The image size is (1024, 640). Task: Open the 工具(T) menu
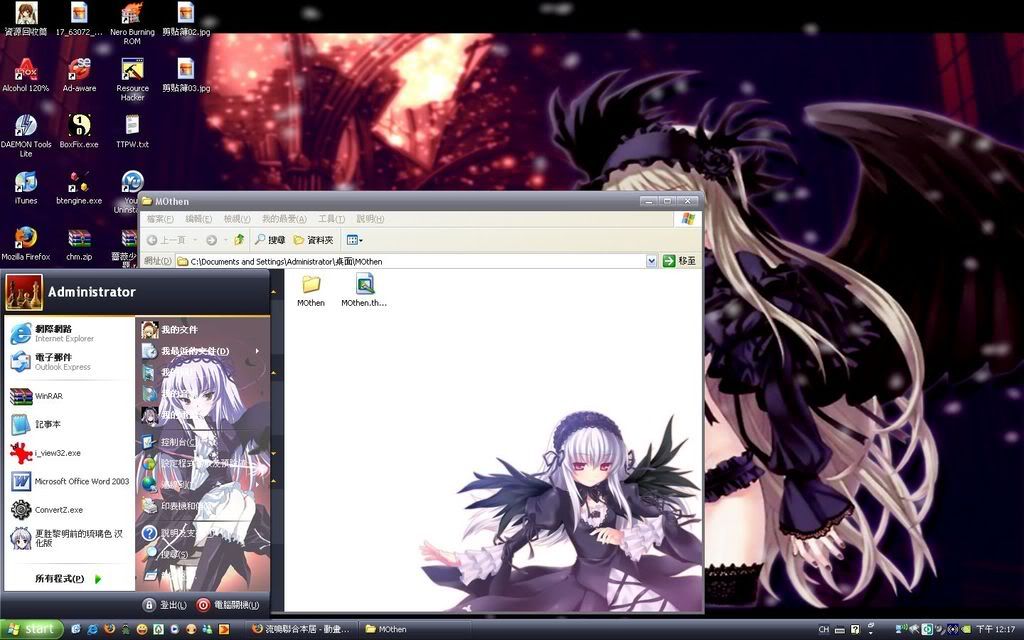point(331,219)
